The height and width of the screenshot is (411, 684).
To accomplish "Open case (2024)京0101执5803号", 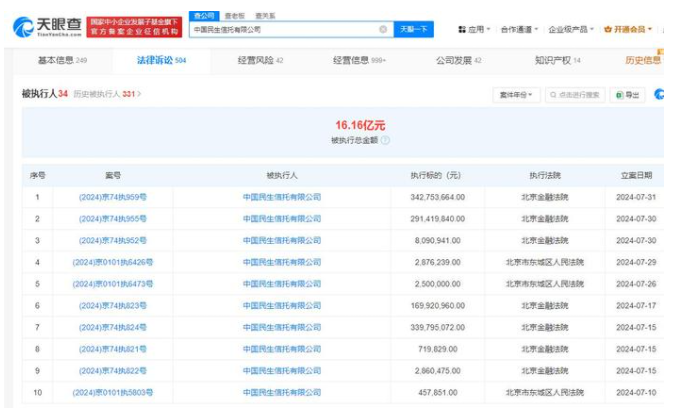I will 113,393.
